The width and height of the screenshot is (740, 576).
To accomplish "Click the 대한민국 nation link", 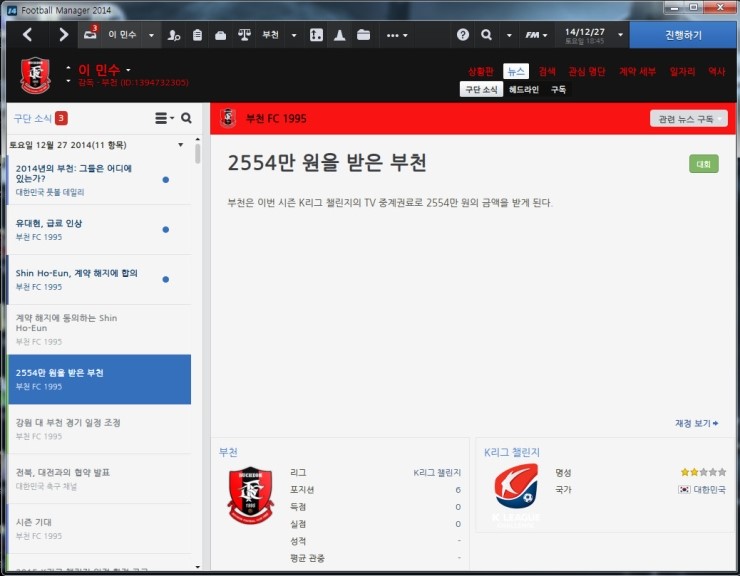I will coord(709,490).
